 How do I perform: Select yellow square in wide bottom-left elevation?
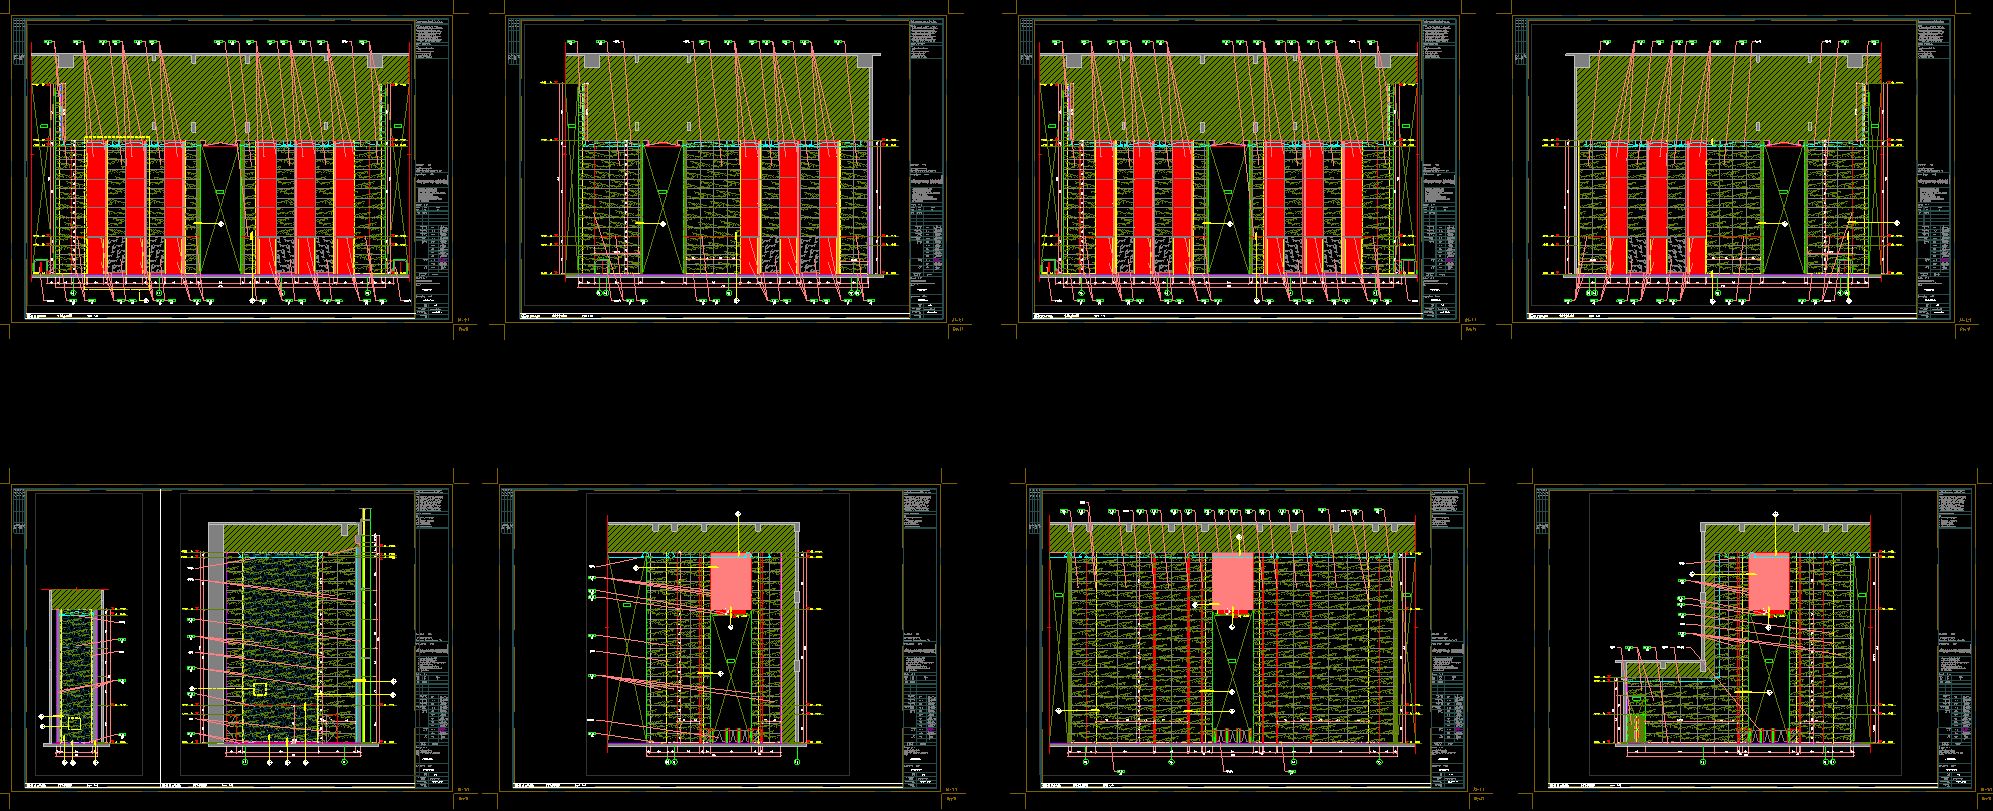point(260,689)
